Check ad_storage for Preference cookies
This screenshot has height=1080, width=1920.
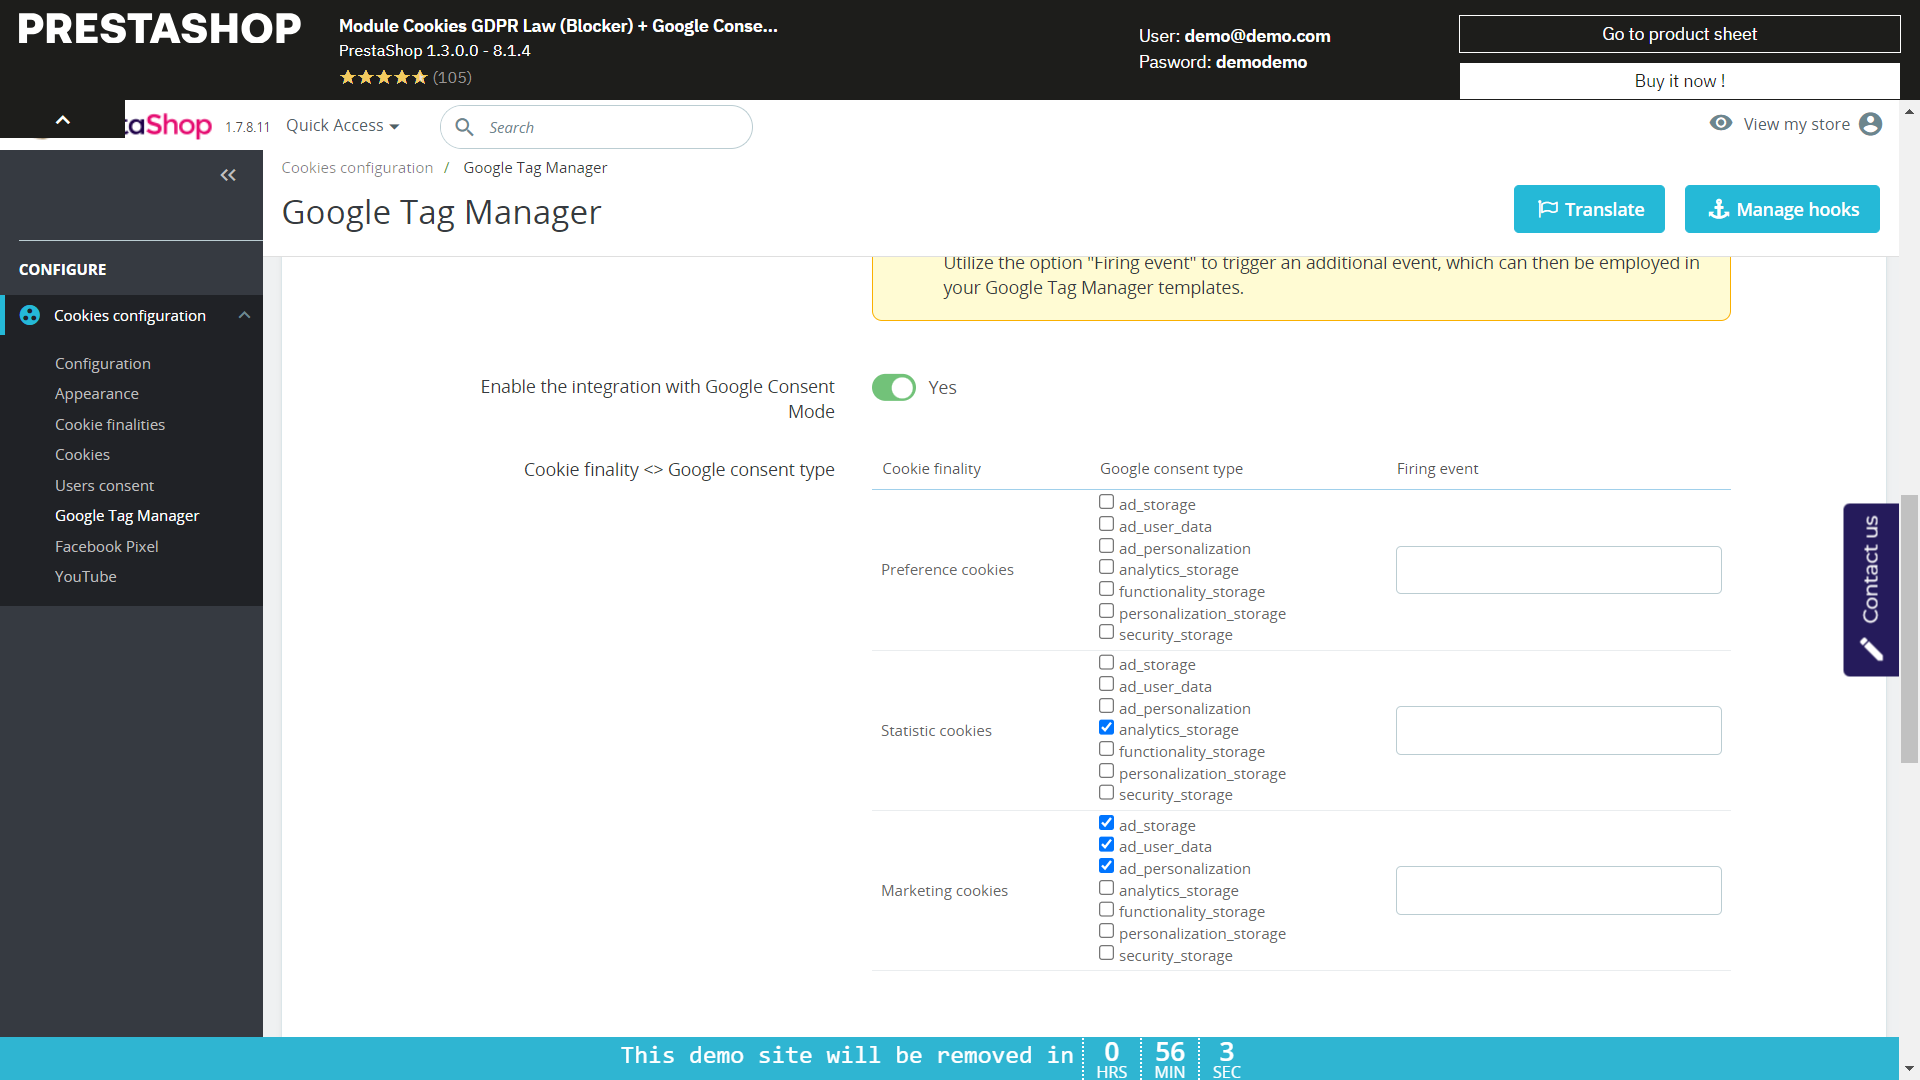[1106, 502]
